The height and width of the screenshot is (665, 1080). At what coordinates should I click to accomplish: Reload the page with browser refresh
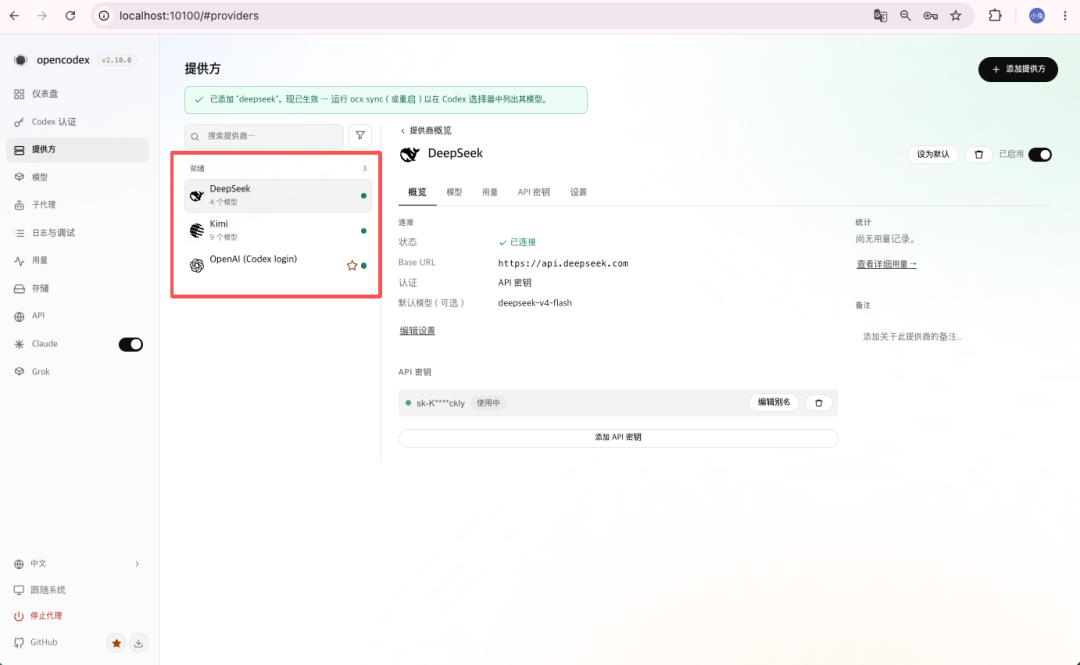tap(70, 15)
